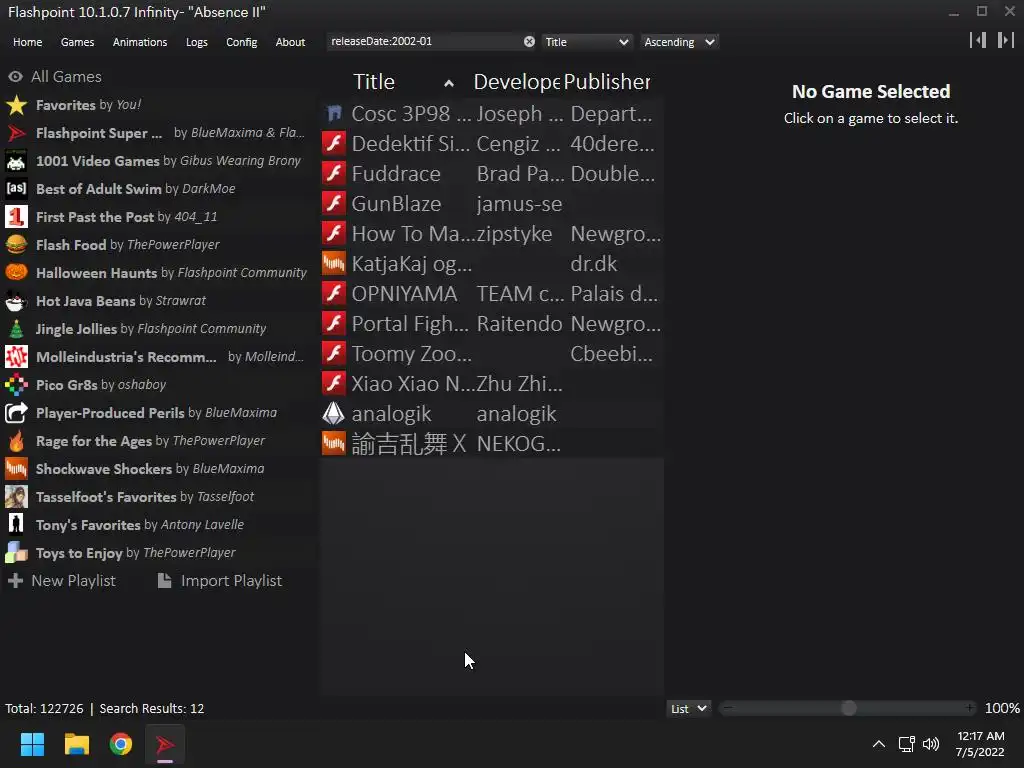Click the Unity icon beside analogik

334,413
